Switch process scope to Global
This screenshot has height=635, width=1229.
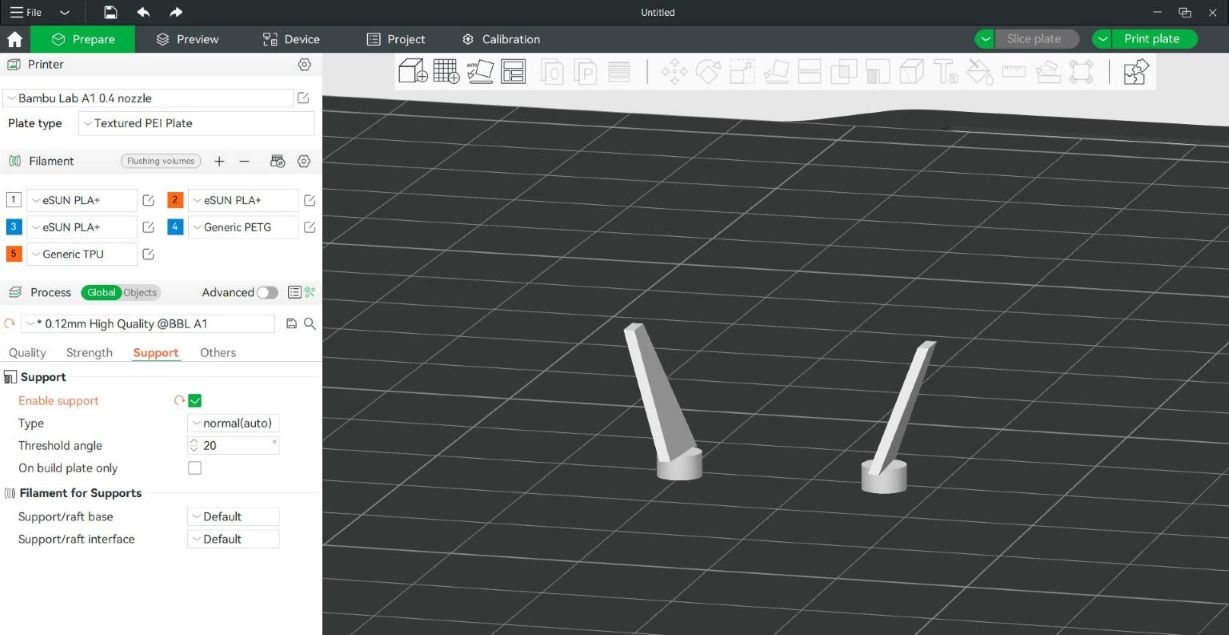[x=101, y=293]
